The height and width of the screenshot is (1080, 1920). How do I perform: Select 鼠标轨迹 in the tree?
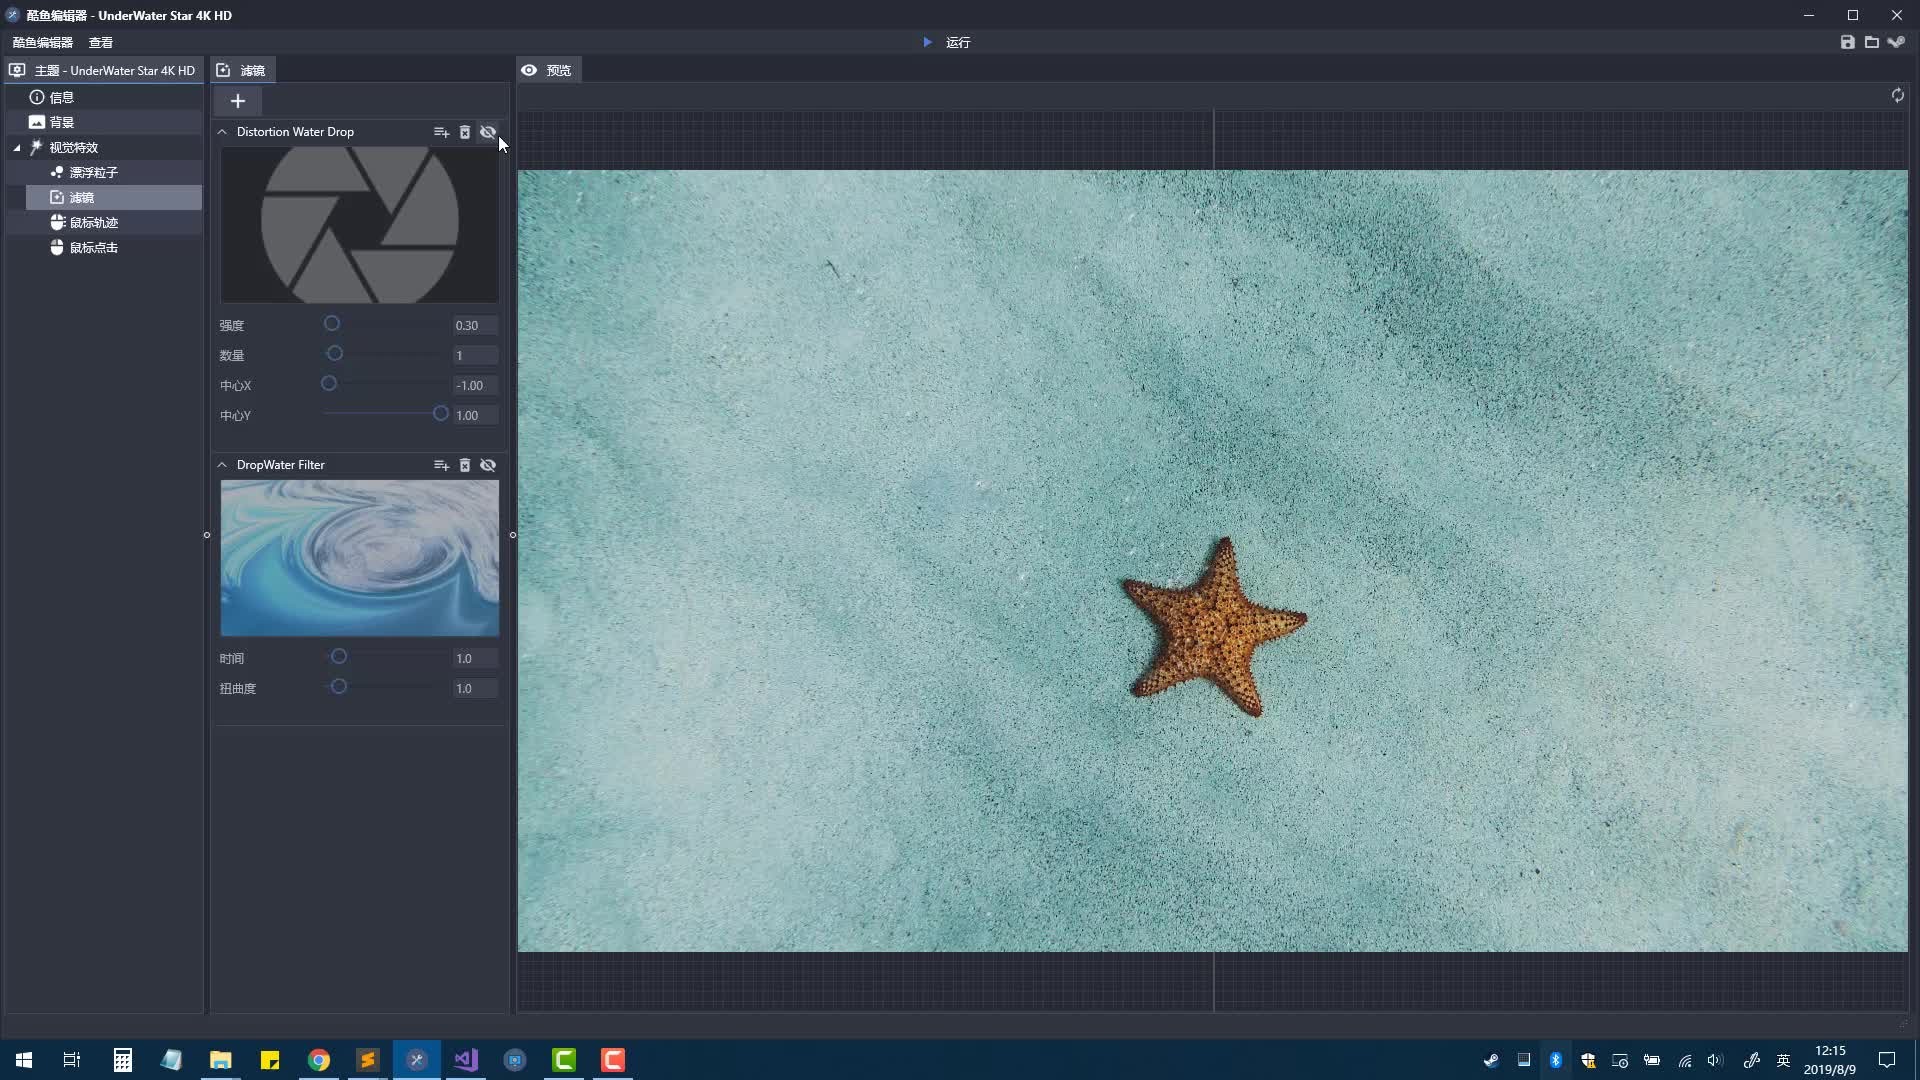tap(93, 222)
